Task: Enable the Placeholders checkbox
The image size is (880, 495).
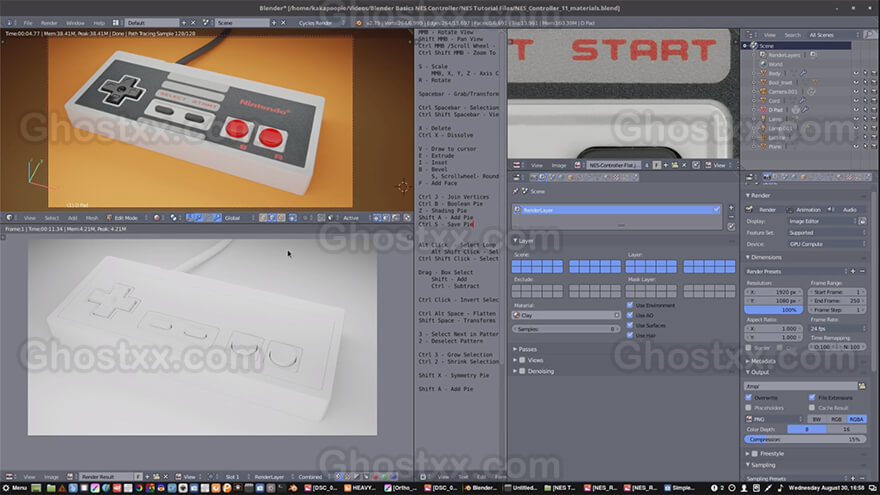Action: point(749,407)
